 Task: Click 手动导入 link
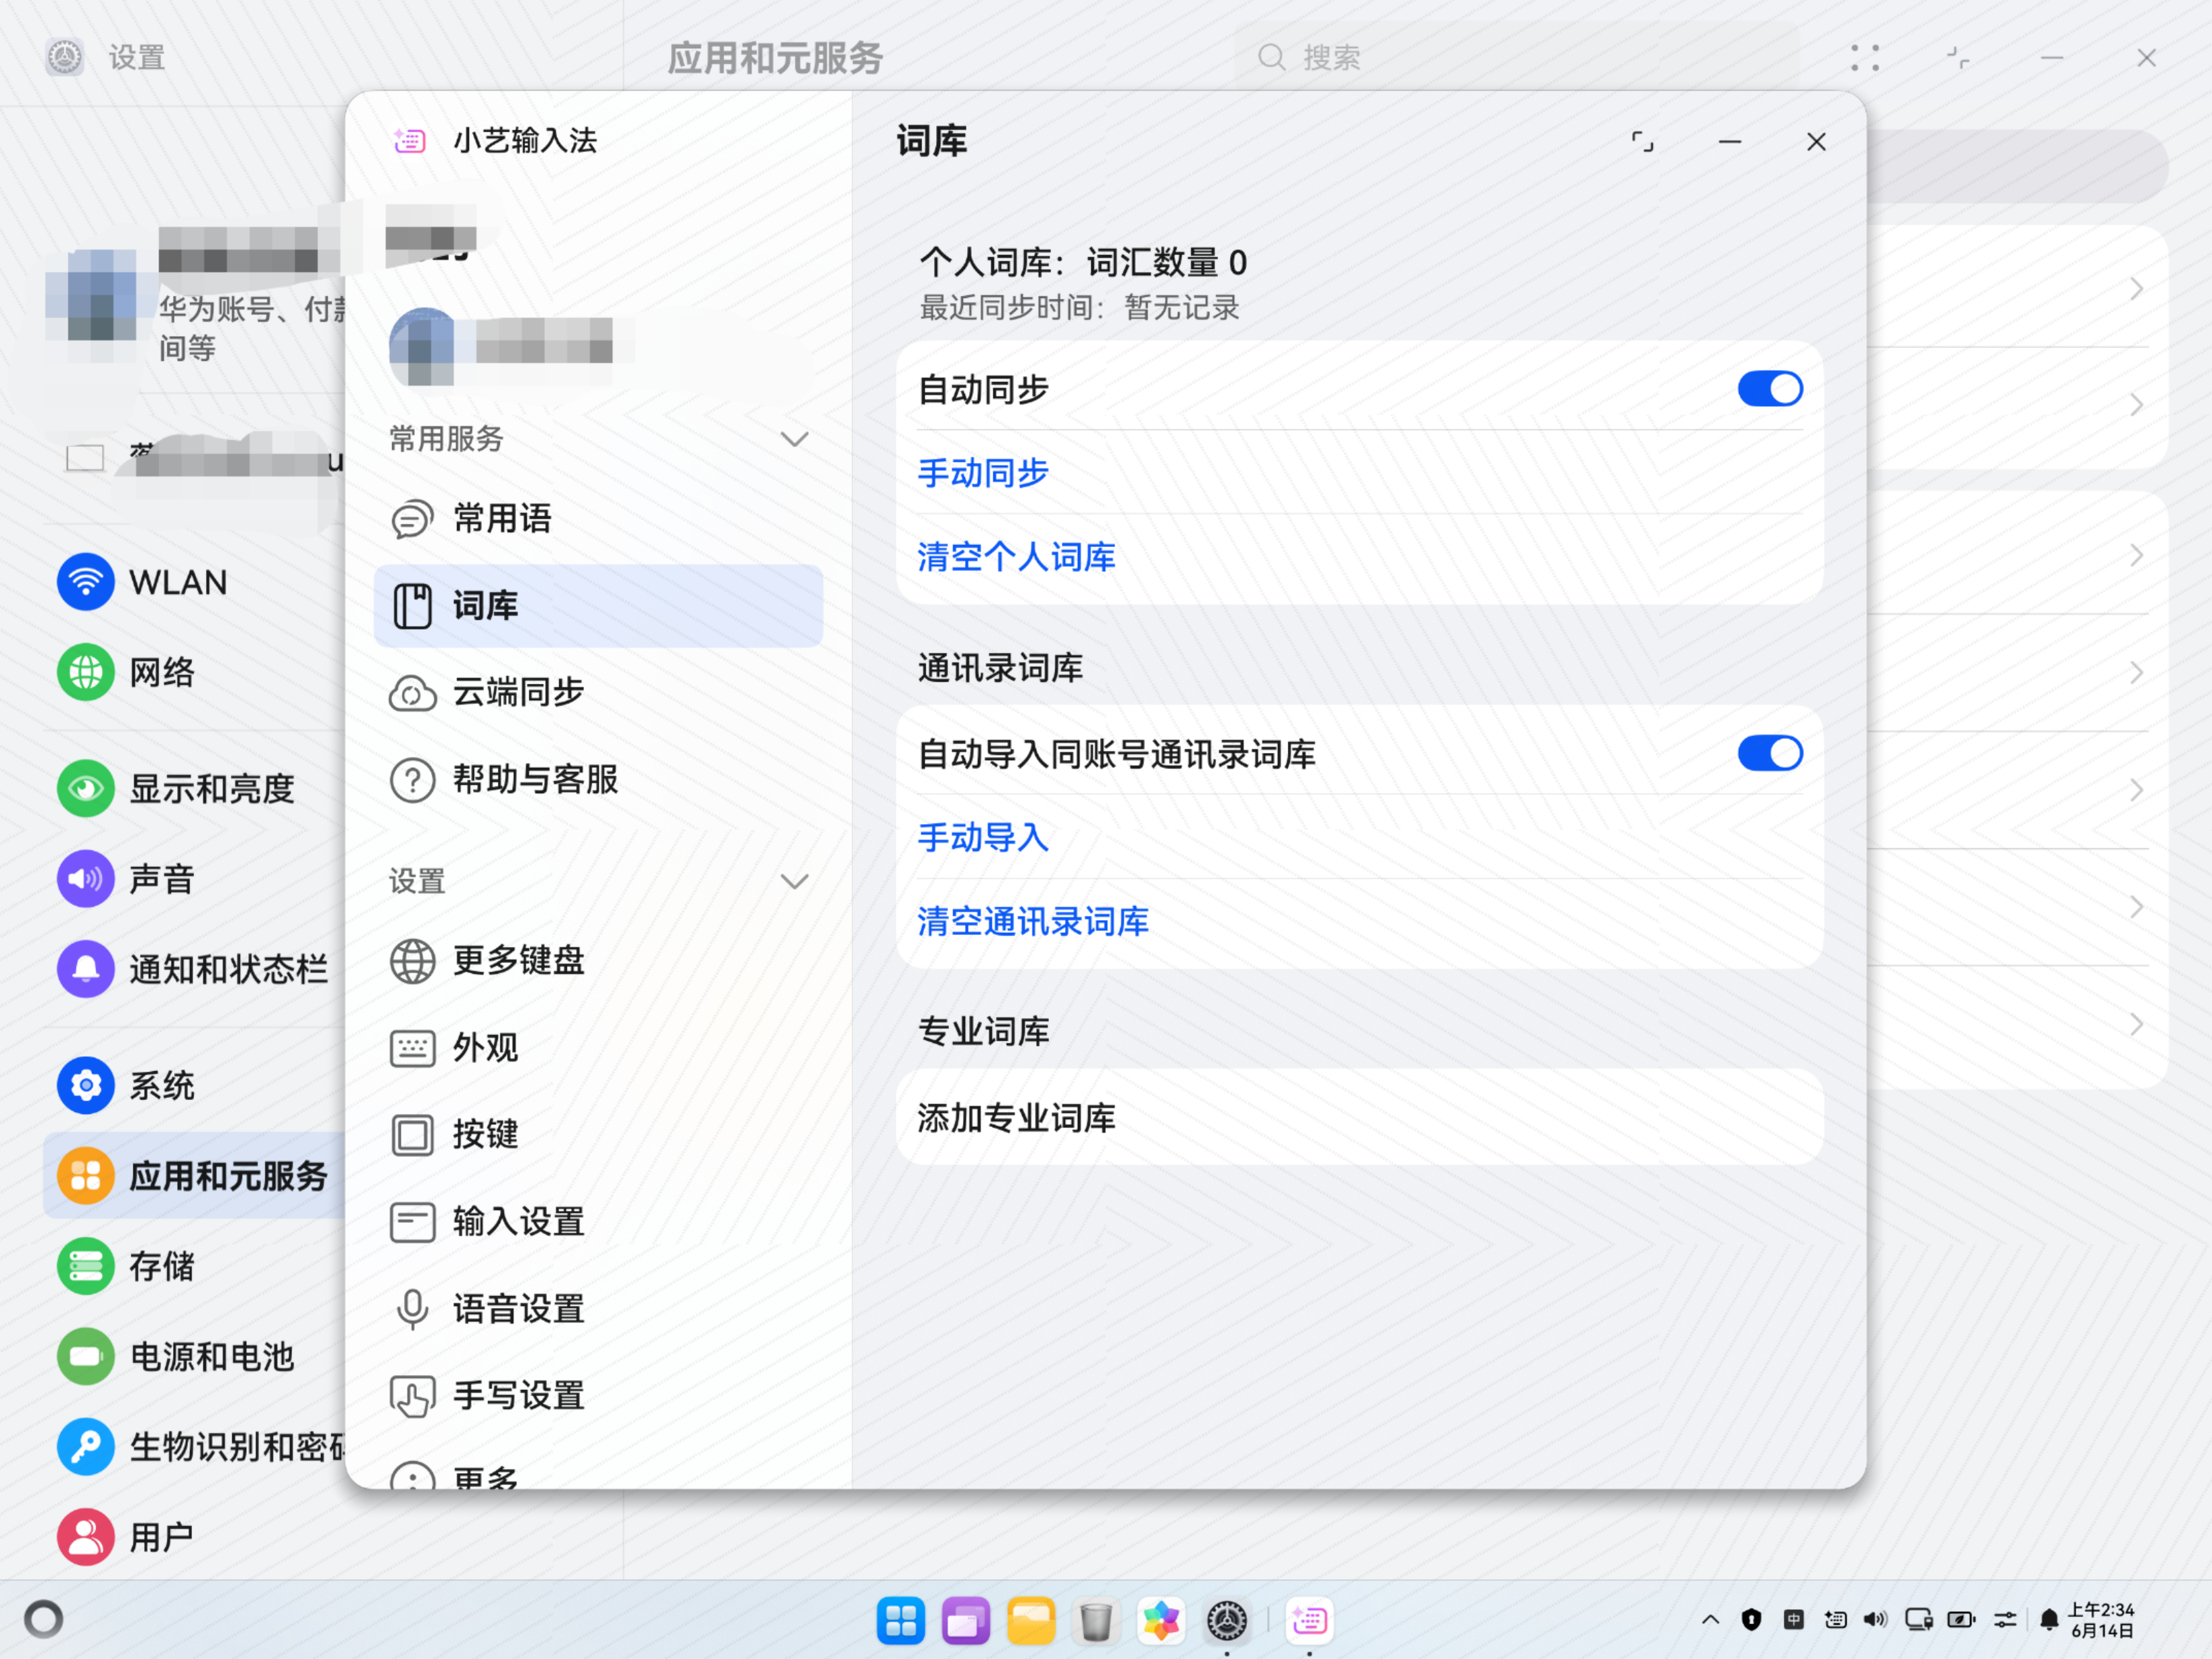[983, 838]
